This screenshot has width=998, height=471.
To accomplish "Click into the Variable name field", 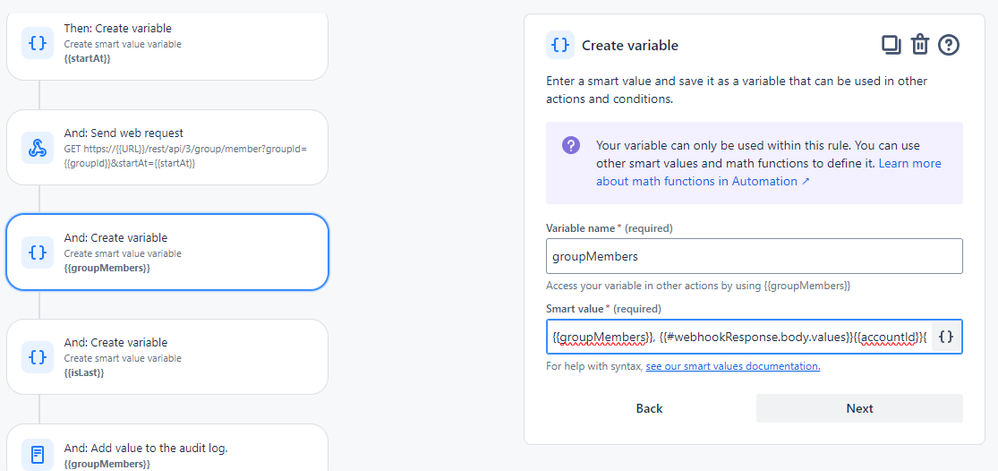I will coord(754,257).
